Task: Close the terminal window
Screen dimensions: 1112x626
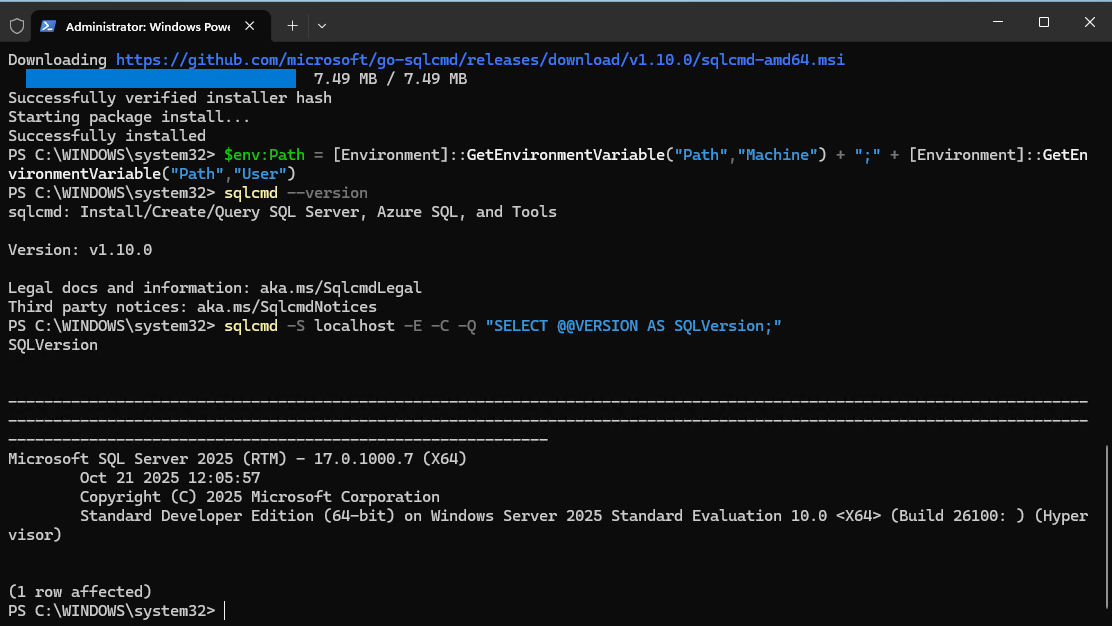Action: point(1090,22)
